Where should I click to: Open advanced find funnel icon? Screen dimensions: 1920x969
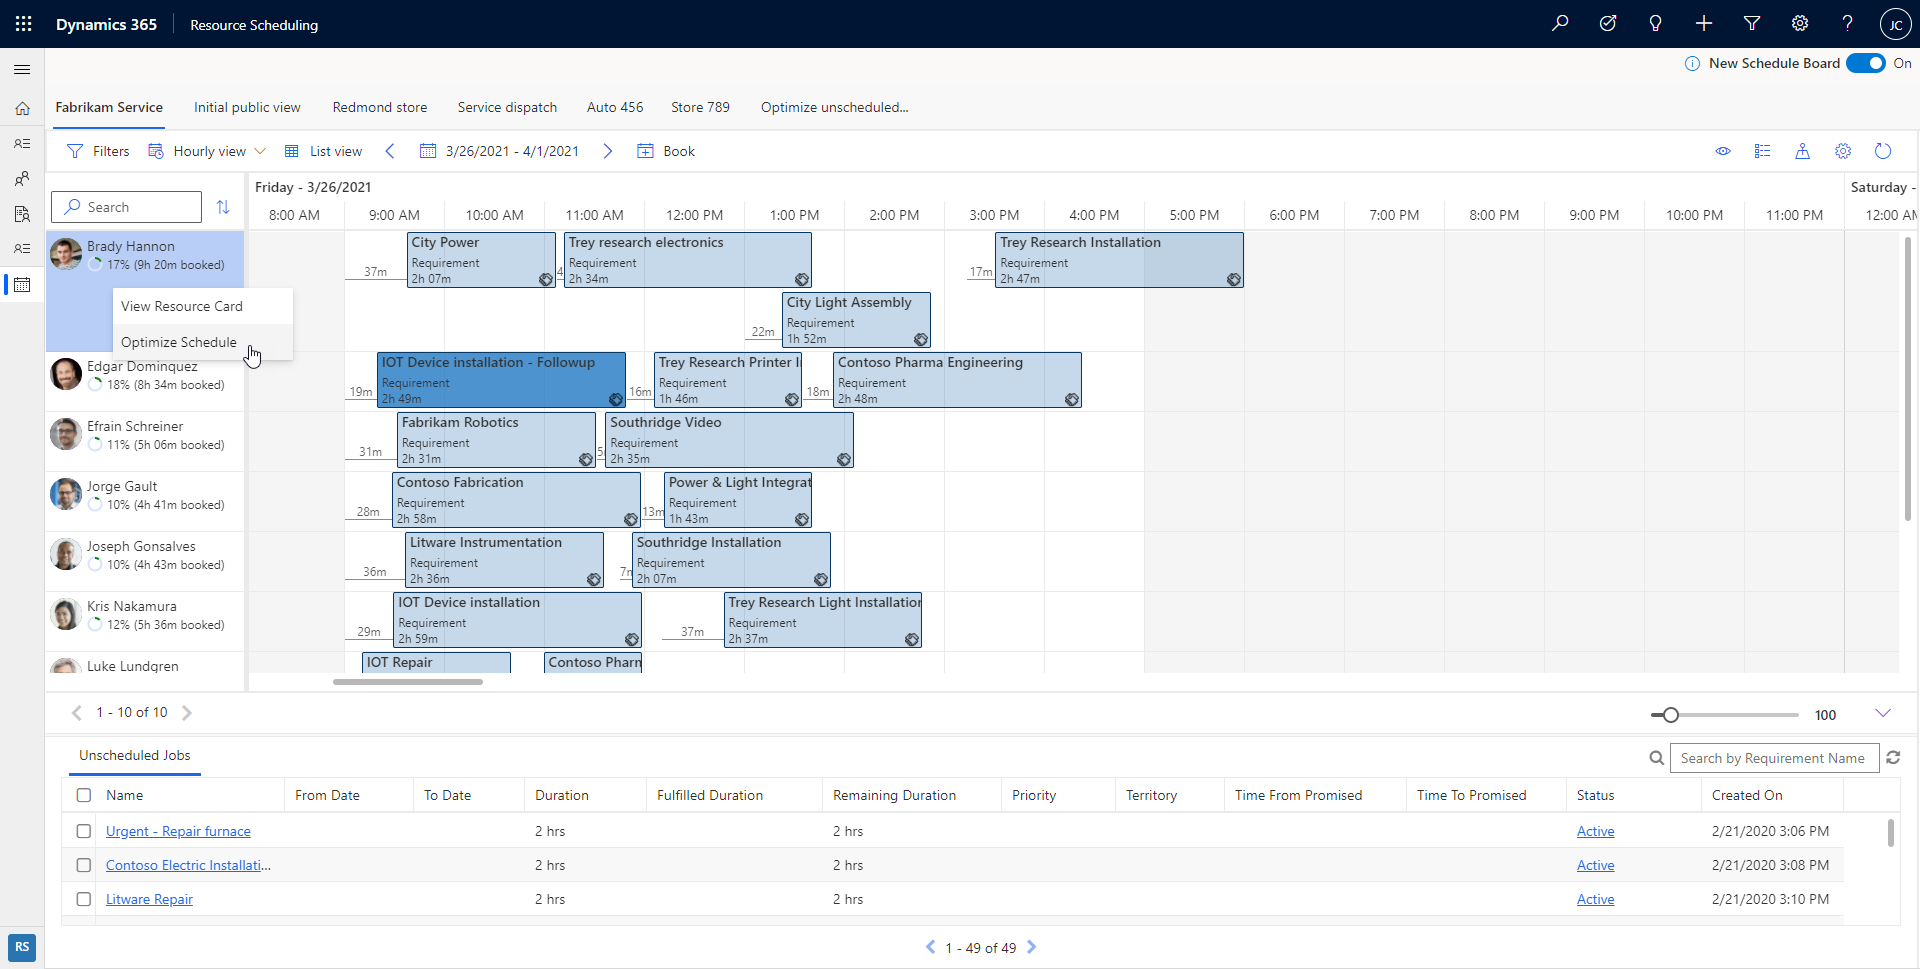coord(1752,24)
